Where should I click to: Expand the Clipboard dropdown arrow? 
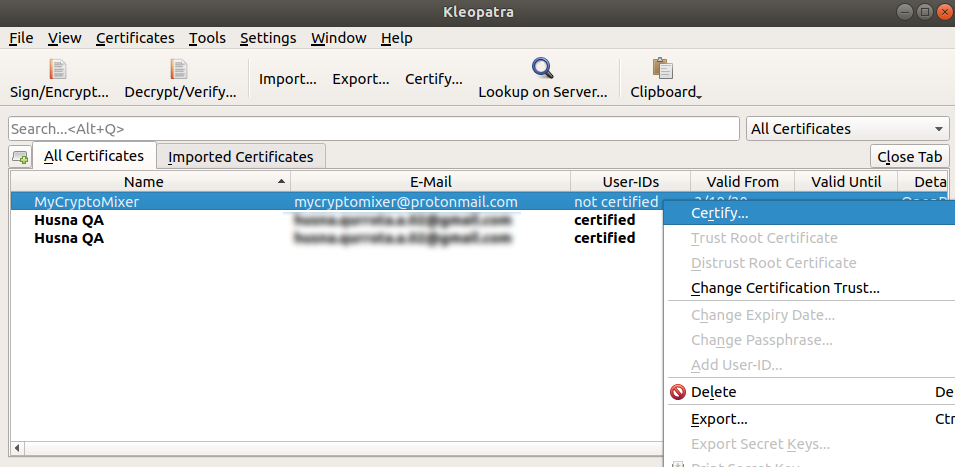(699, 96)
